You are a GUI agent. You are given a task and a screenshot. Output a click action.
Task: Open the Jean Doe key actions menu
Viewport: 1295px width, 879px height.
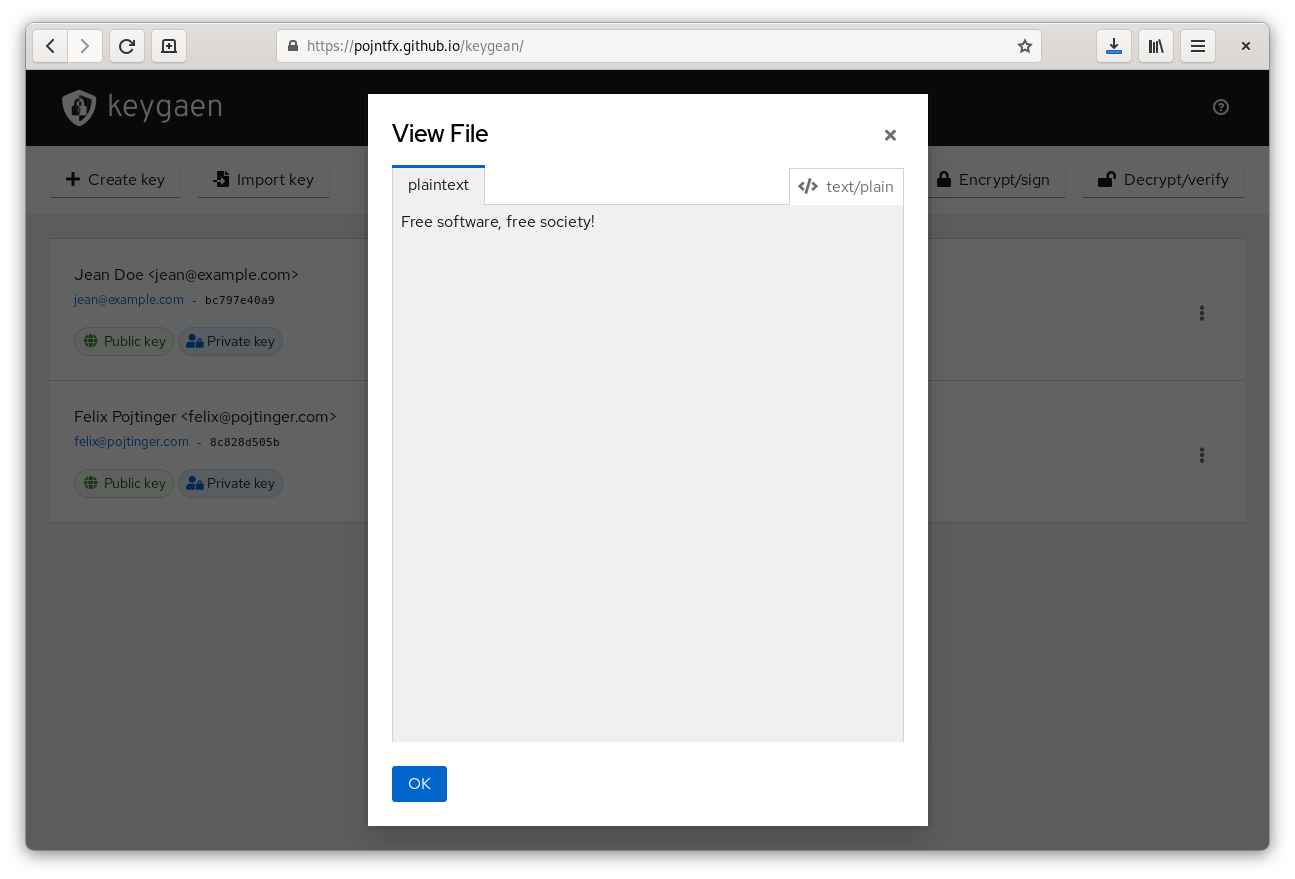click(1202, 313)
